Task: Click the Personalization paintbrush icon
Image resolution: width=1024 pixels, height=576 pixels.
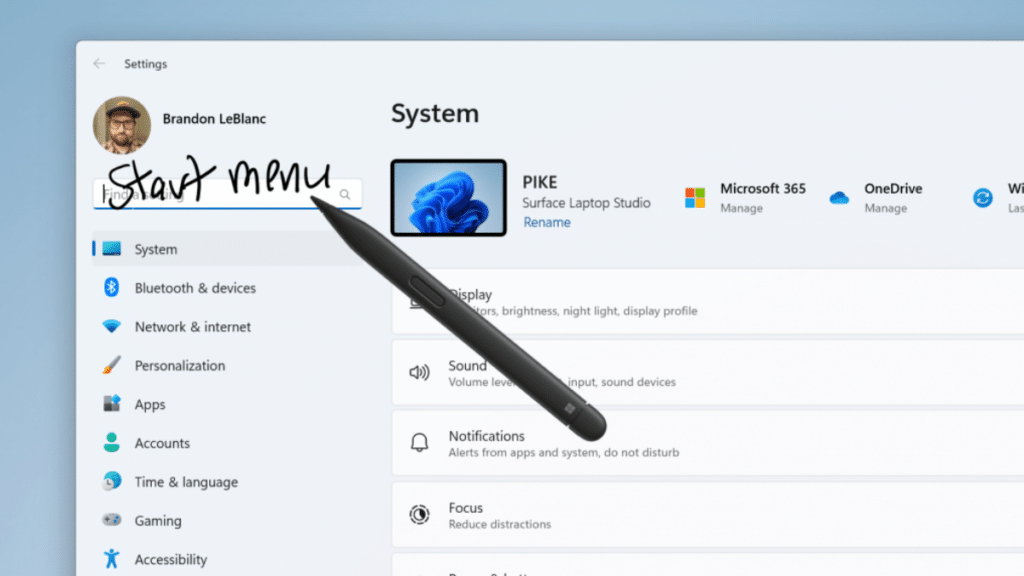Action: [x=112, y=366]
